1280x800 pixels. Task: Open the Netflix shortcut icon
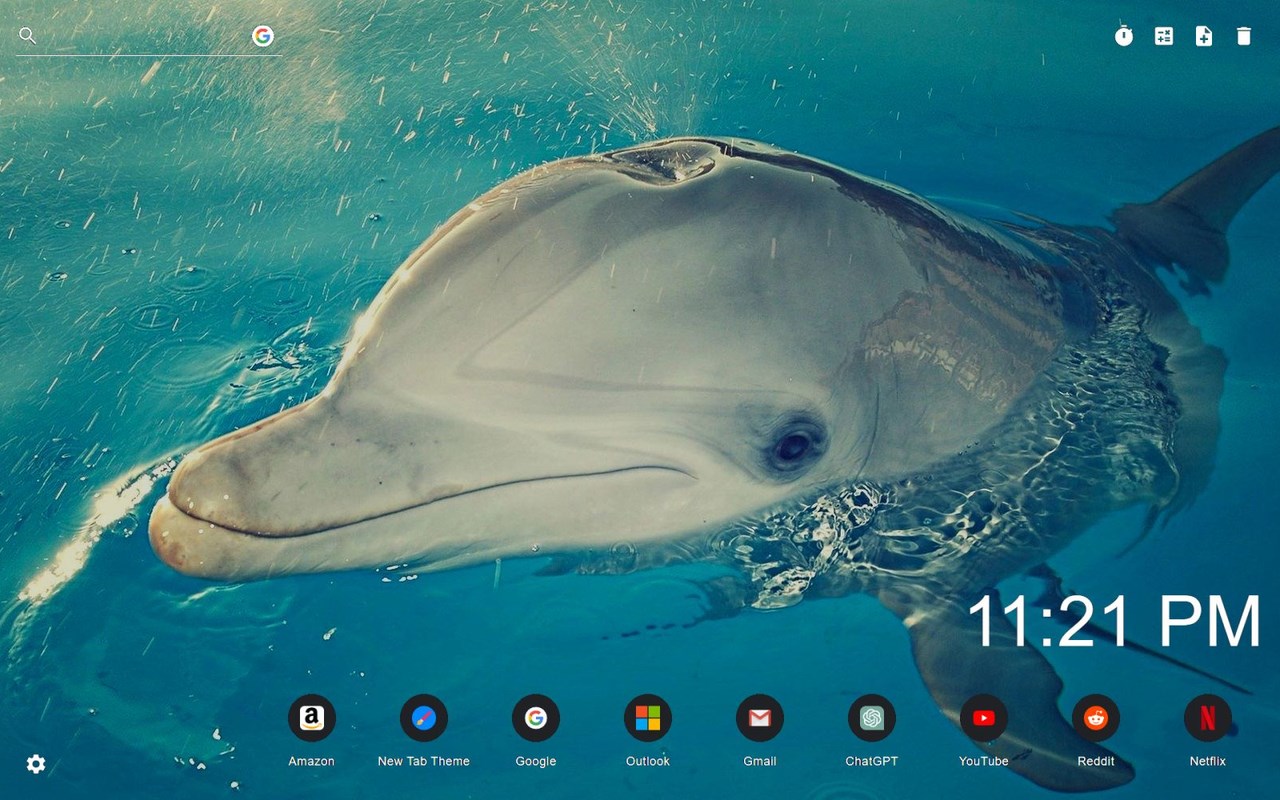(x=1208, y=718)
